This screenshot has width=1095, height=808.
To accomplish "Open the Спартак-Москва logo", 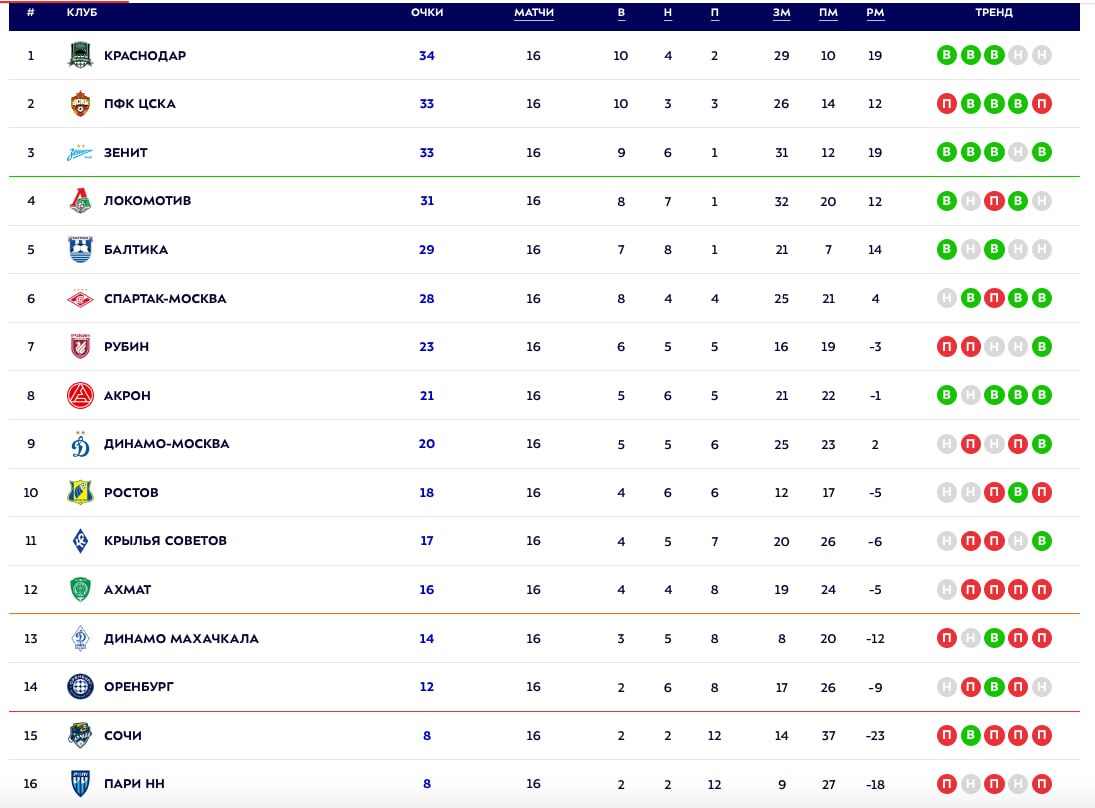I will point(80,299).
